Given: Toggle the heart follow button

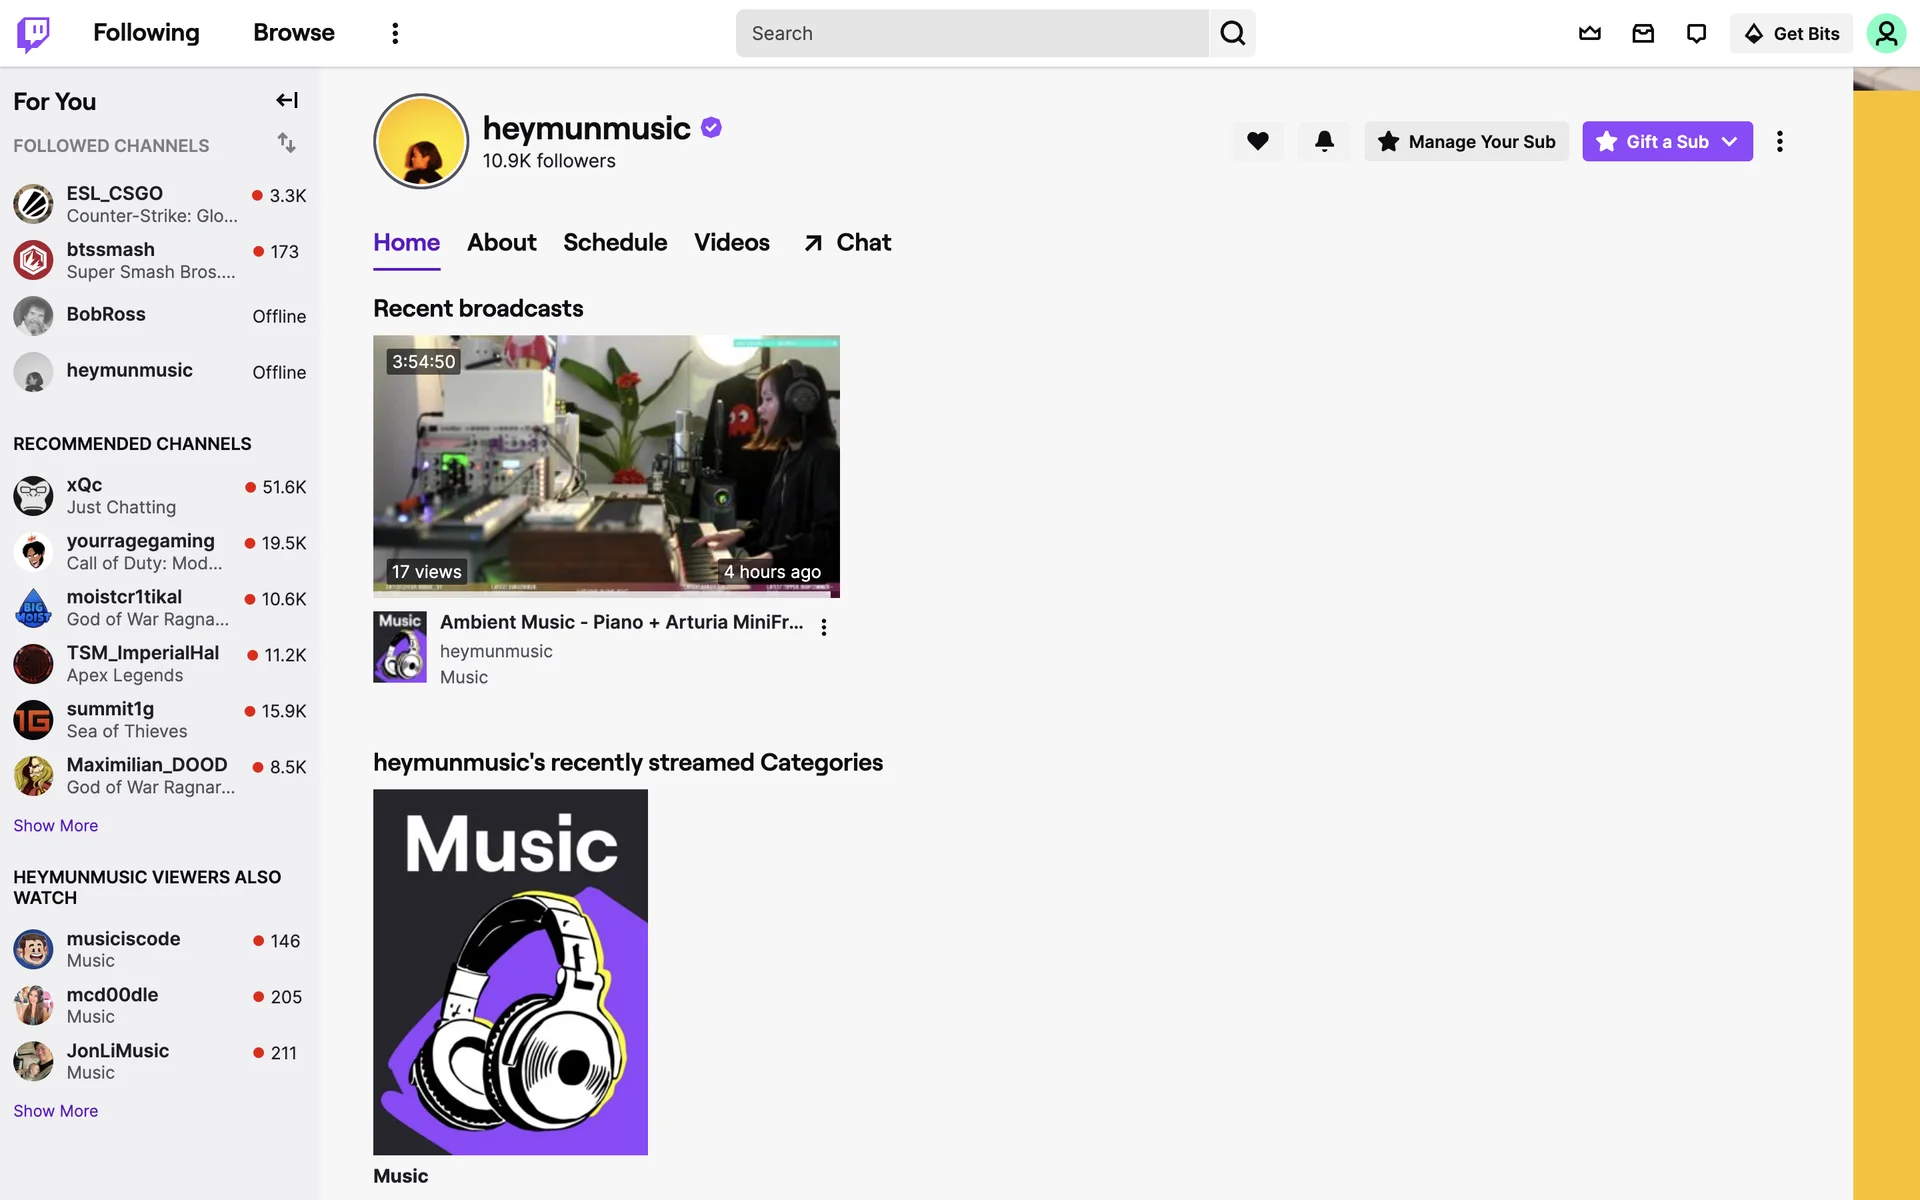Looking at the screenshot, I should 1258,141.
